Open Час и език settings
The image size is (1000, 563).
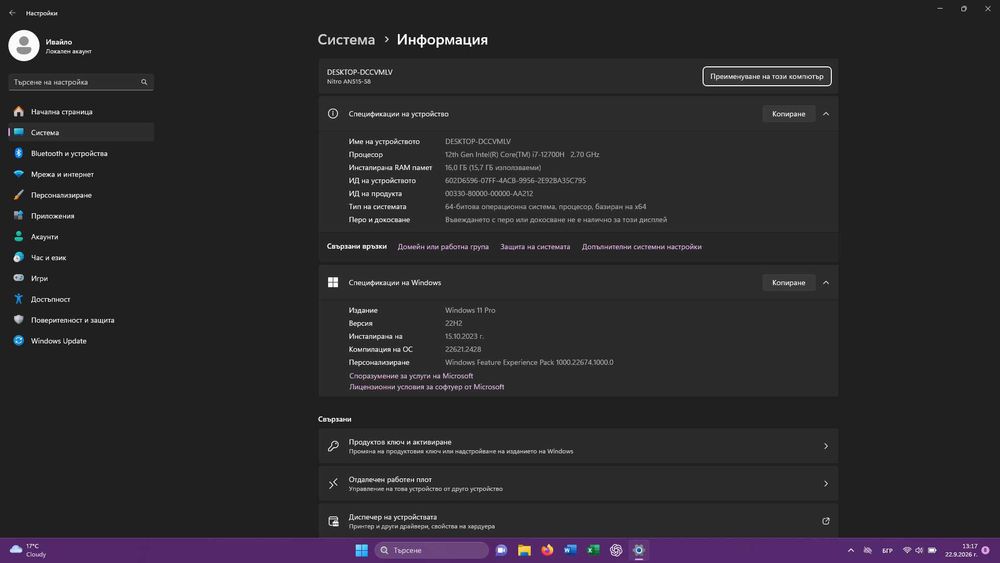point(81,258)
